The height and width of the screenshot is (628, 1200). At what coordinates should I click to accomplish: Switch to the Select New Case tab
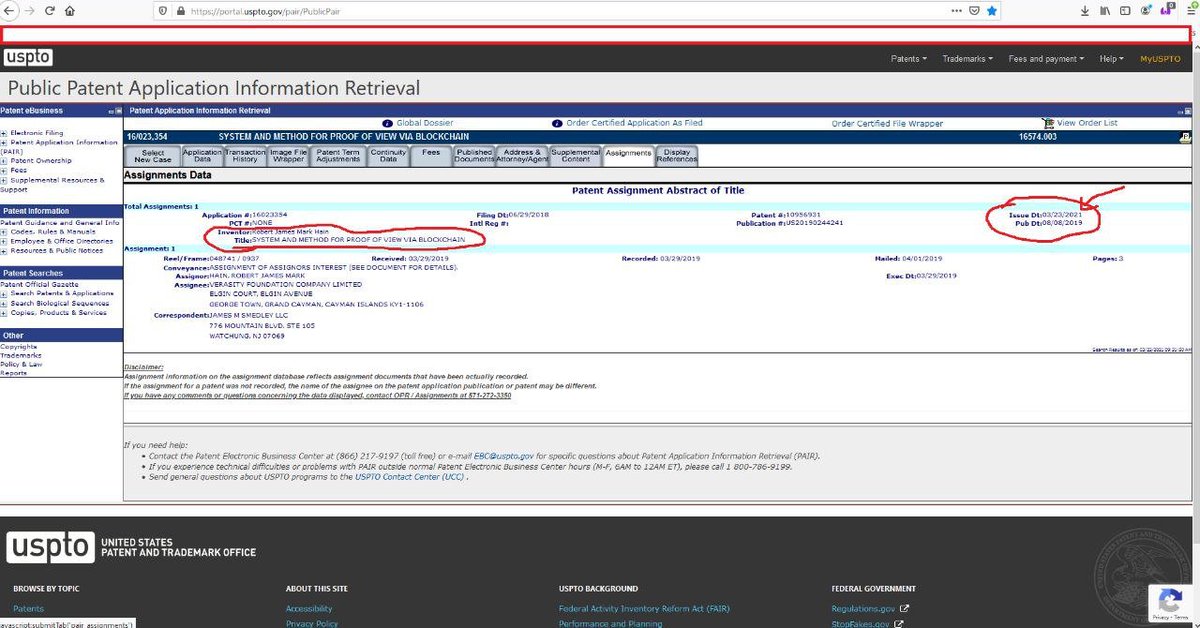click(152, 156)
